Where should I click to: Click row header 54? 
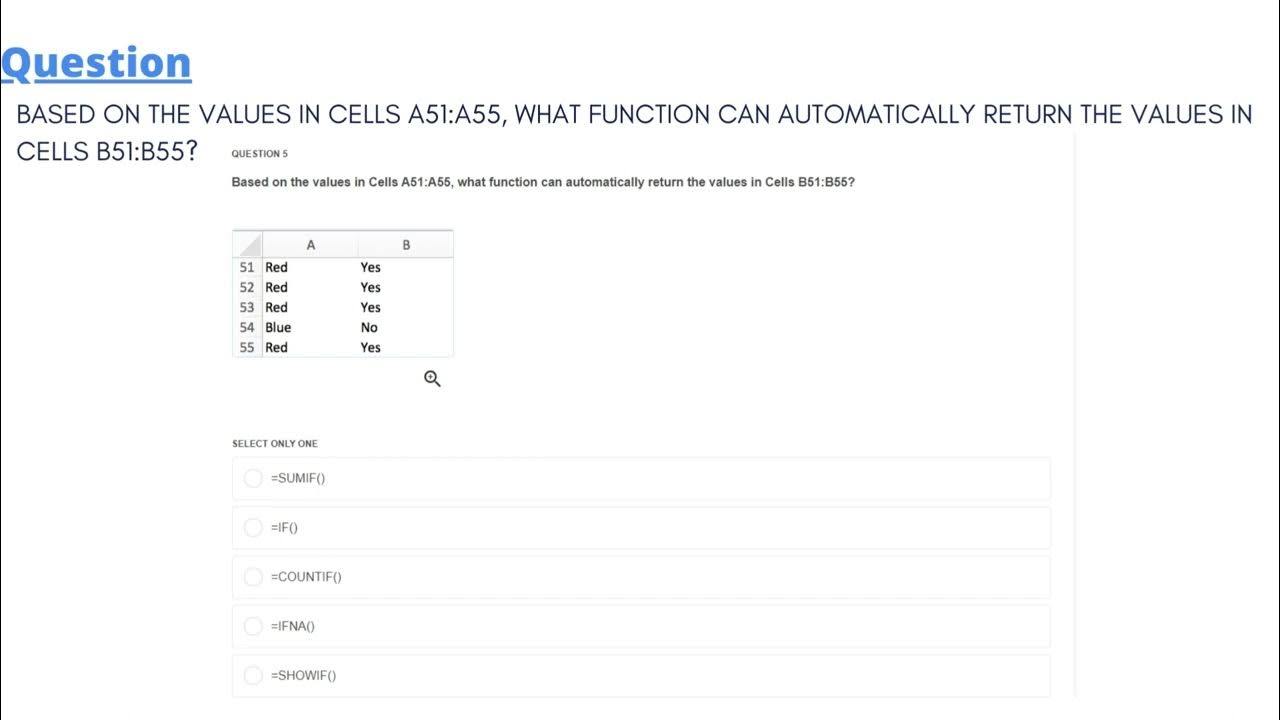(247, 327)
